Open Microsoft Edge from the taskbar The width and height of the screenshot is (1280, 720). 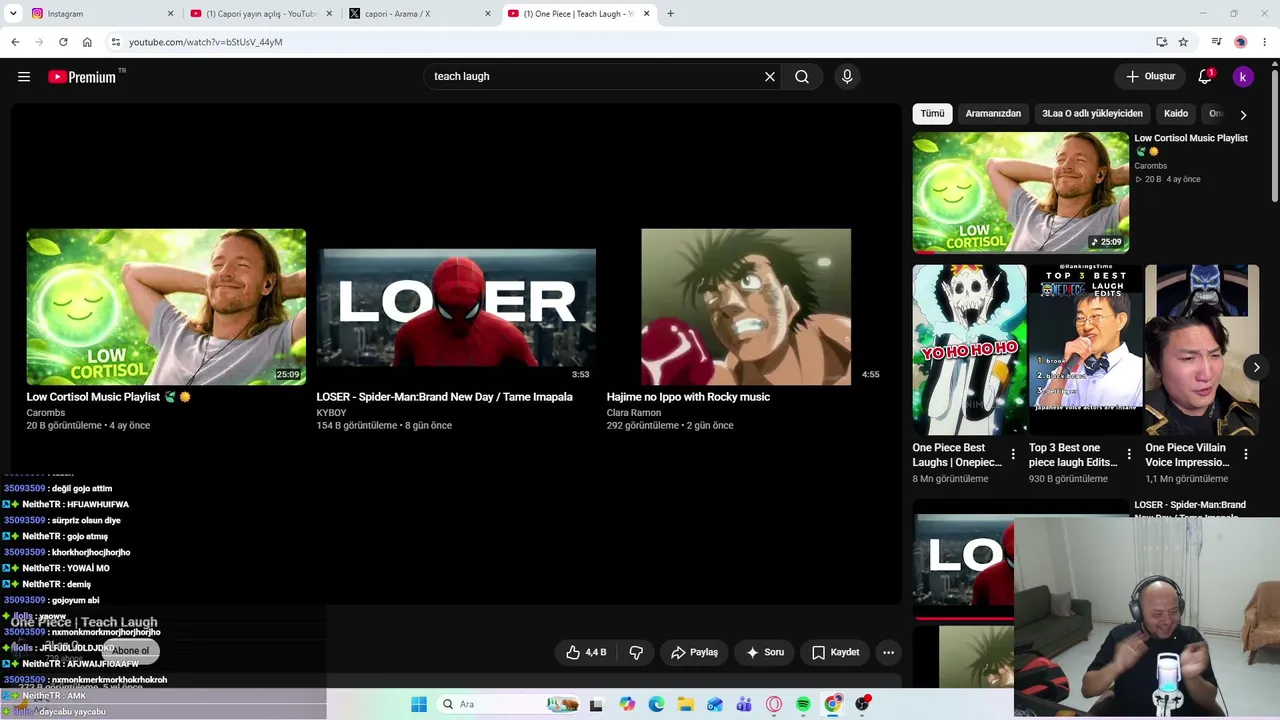[x=656, y=704]
